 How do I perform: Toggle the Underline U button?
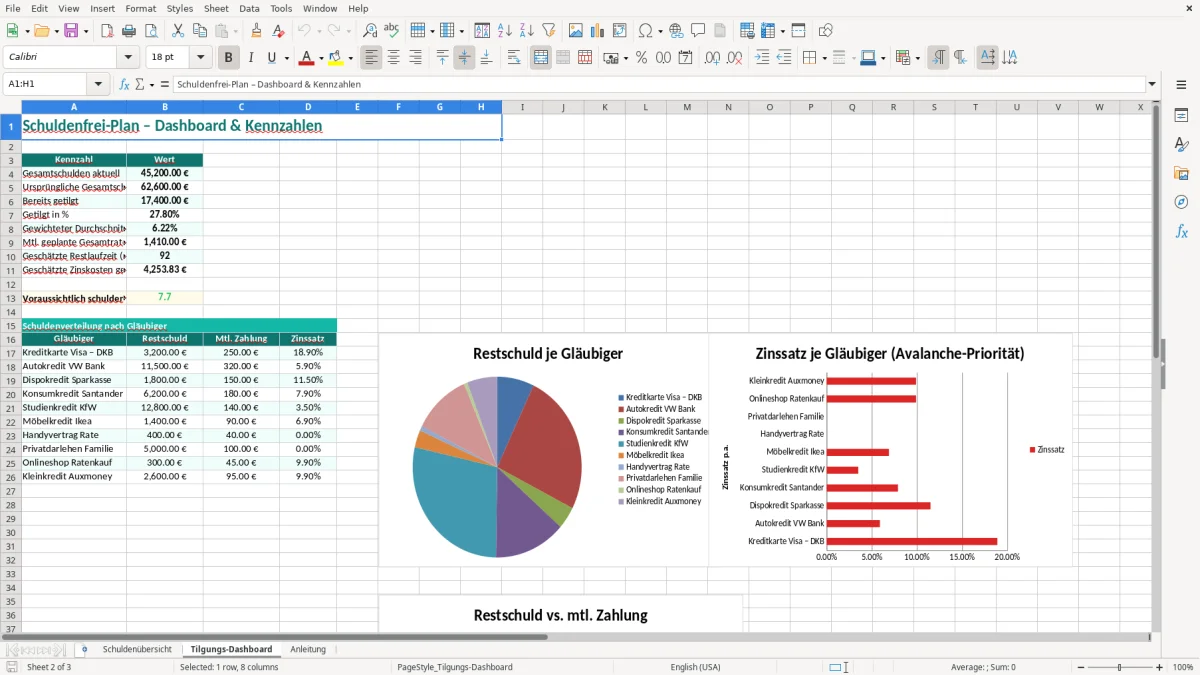coord(271,58)
